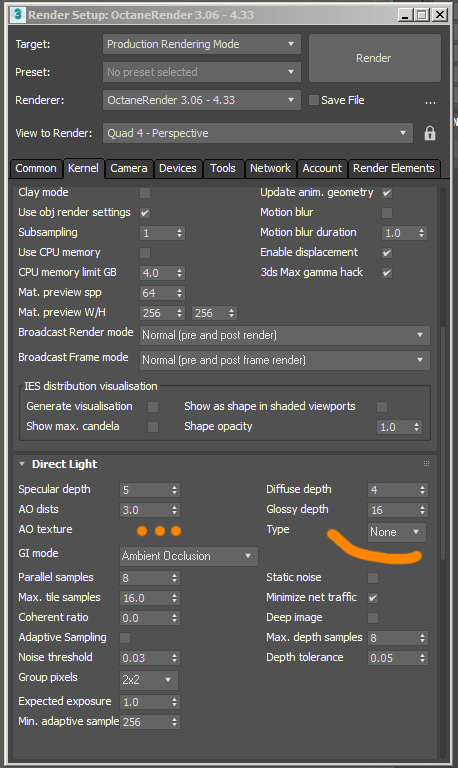Enable the Use CPU memory checkbox
The width and height of the screenshot is (458, 768).
point(145,253)
